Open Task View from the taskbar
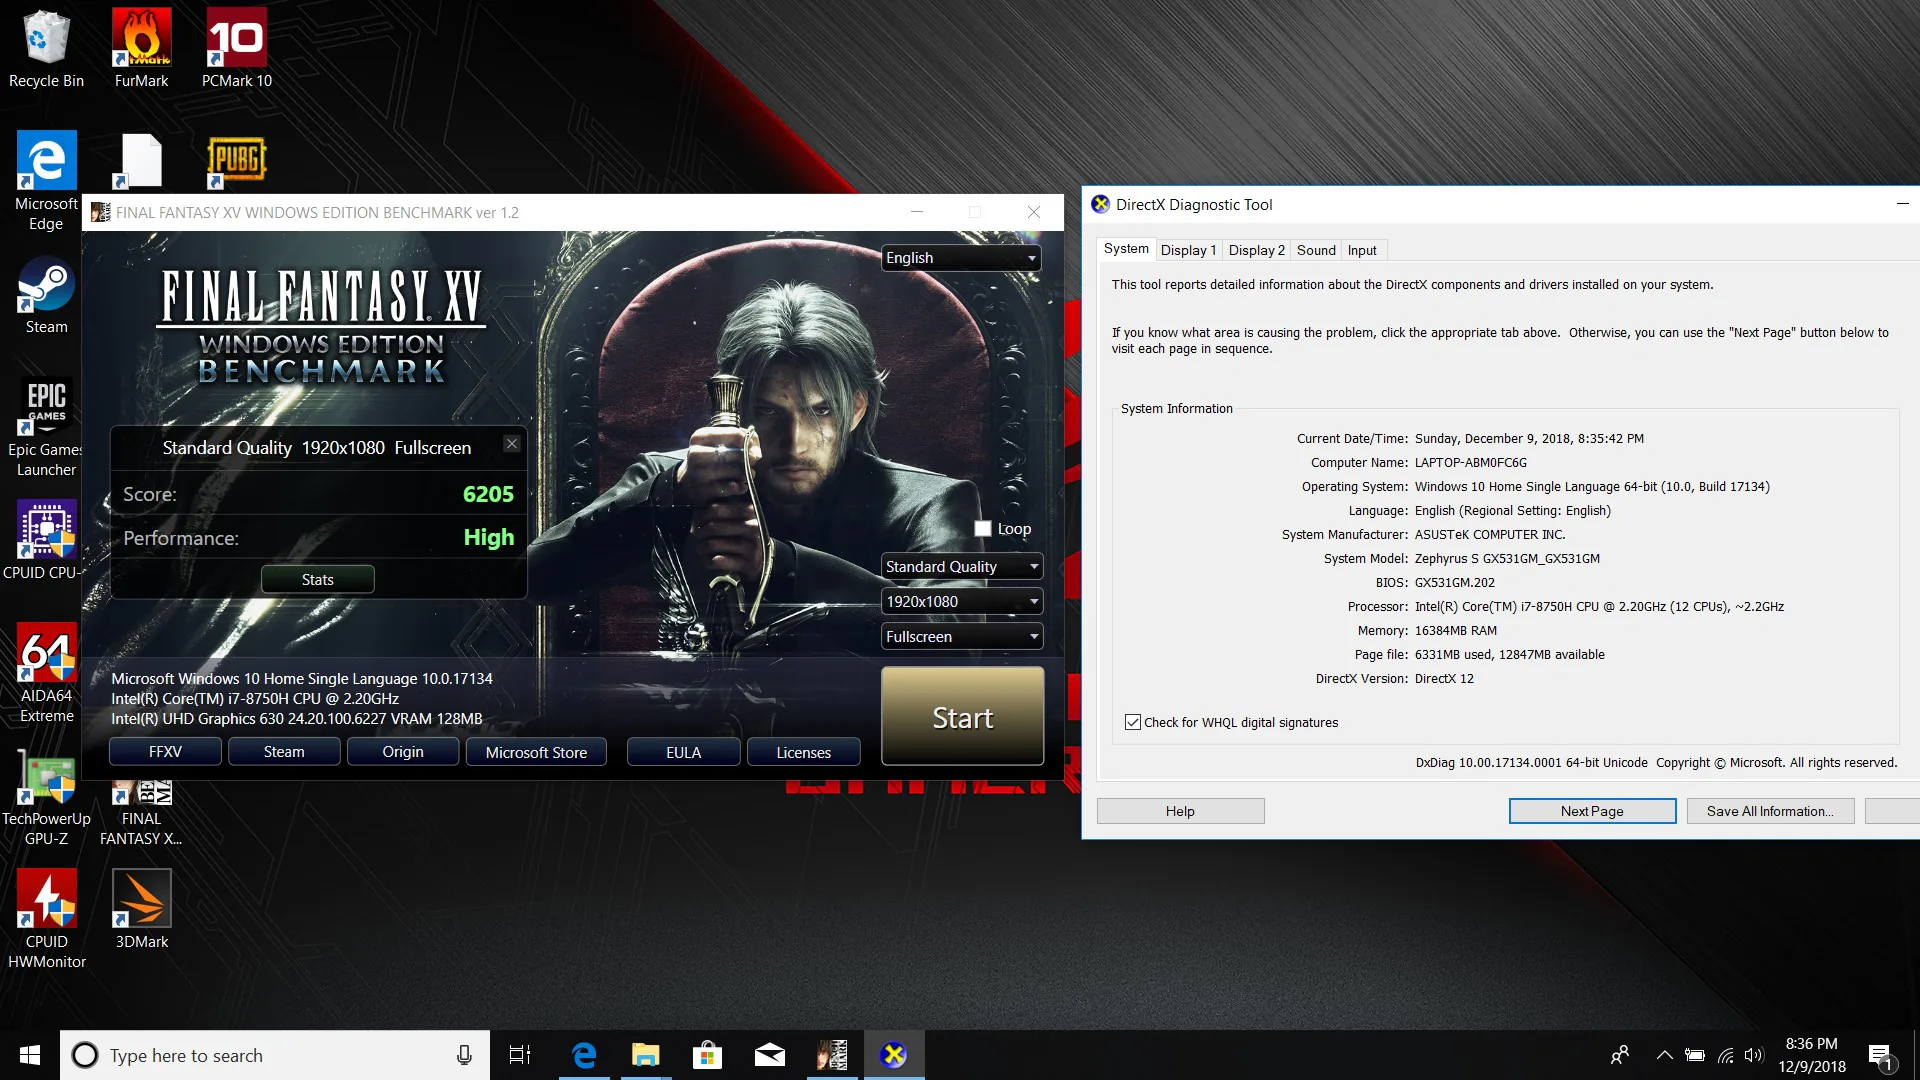This screenshot has height=1080, width=1920. click(520, 1055)
